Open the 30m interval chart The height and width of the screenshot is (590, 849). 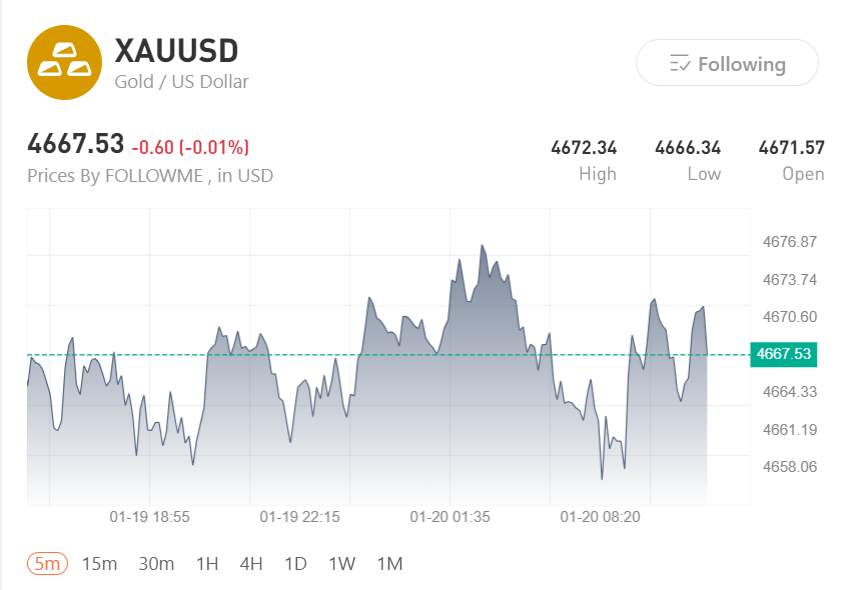tap(155, 563)
